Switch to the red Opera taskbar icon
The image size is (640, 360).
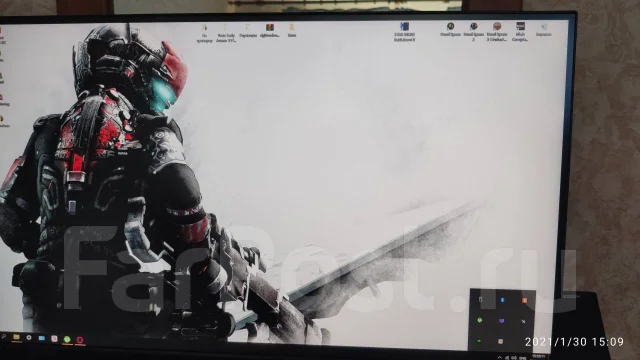[x=80, y=340]
